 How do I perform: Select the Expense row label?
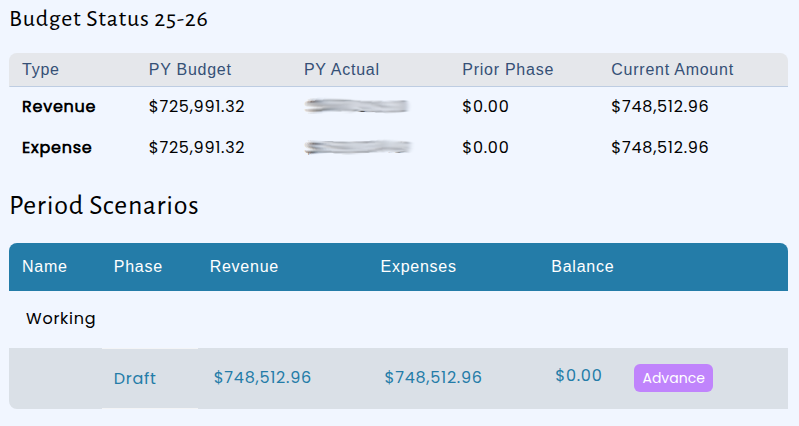[x=57, y=148]
